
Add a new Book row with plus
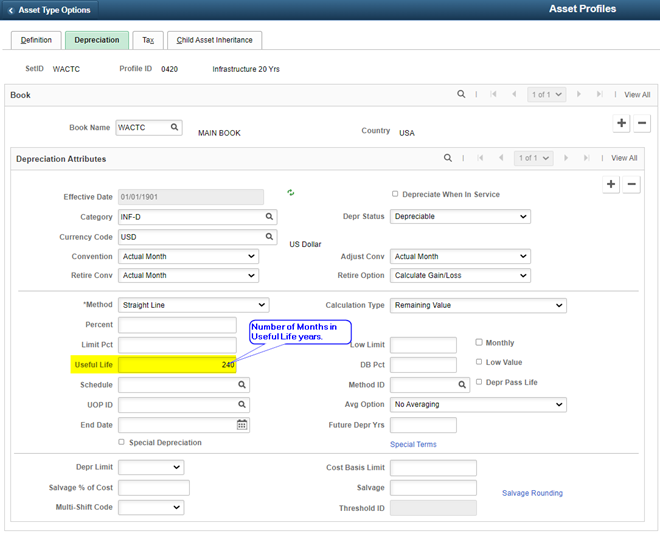coord(621,123)
